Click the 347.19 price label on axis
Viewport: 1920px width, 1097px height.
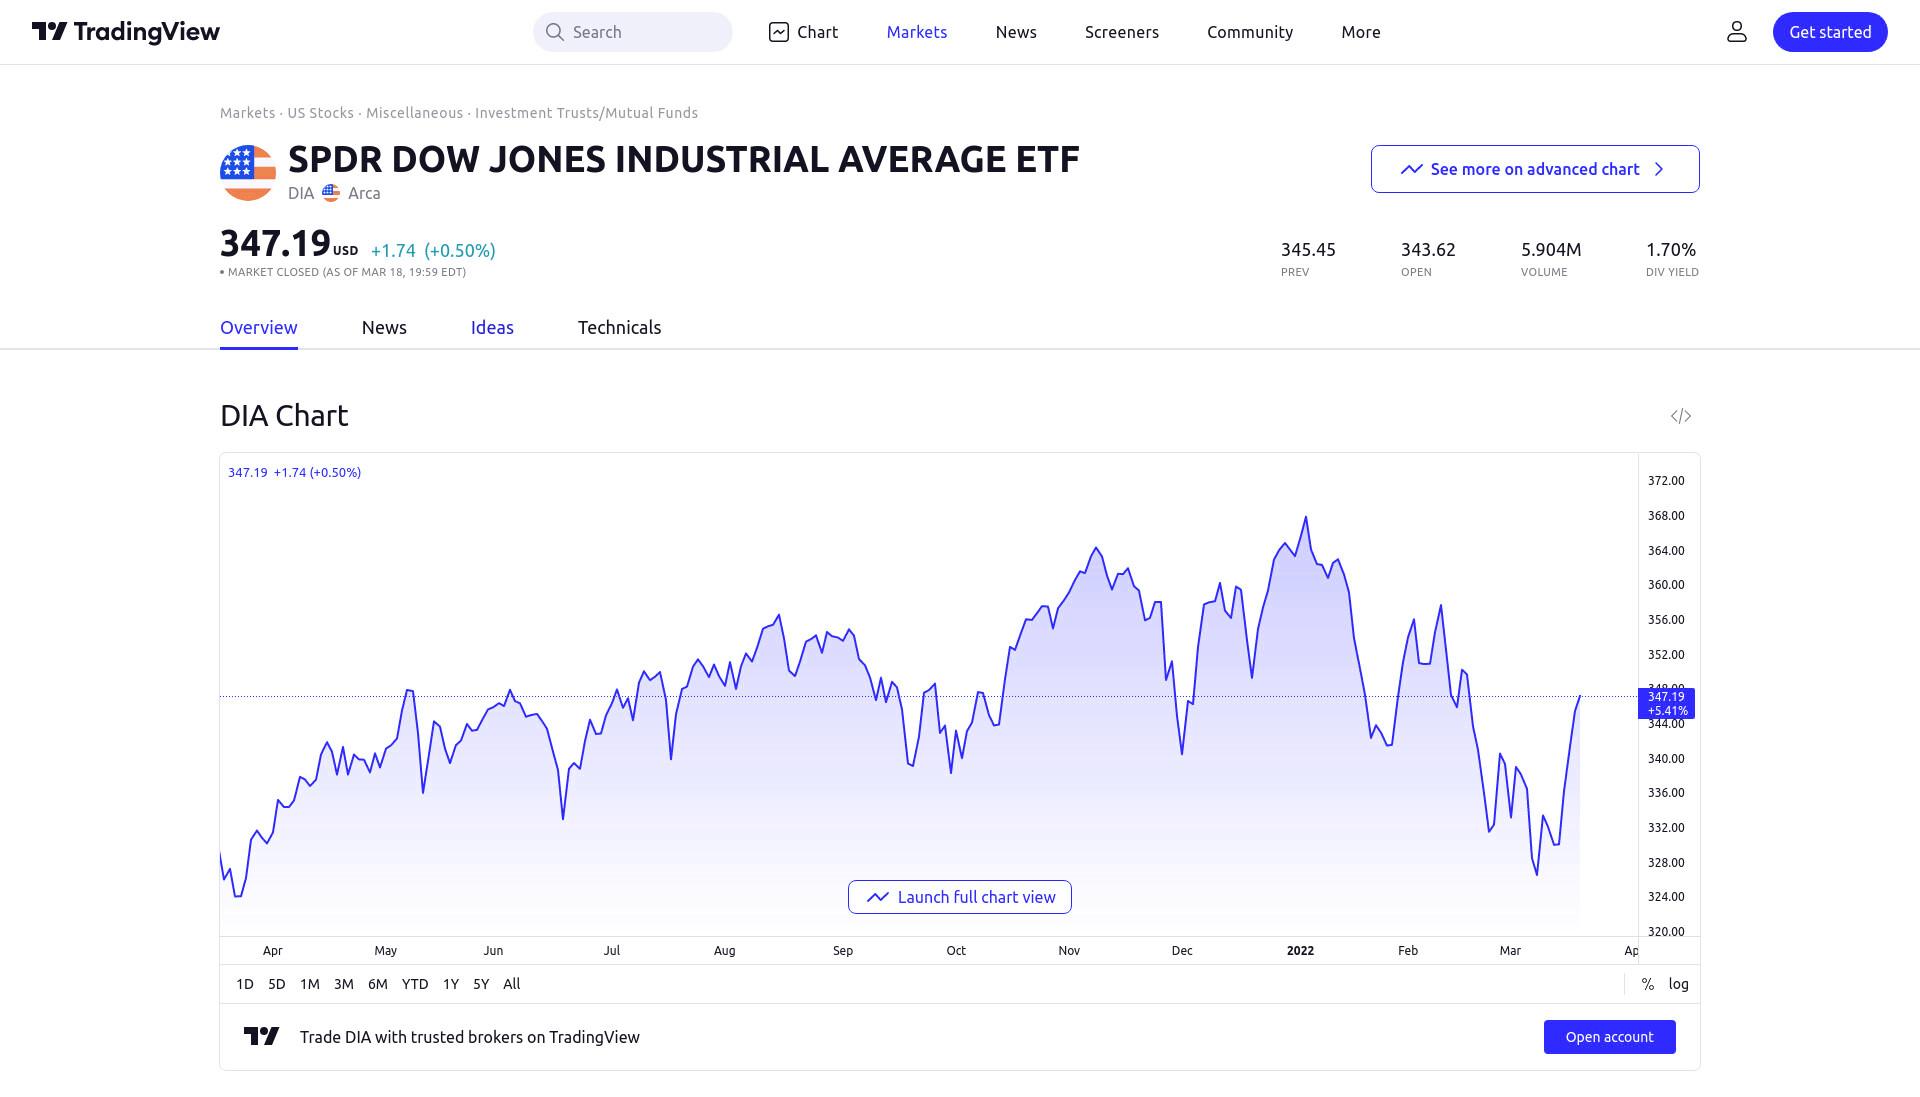click(1666, 703)
